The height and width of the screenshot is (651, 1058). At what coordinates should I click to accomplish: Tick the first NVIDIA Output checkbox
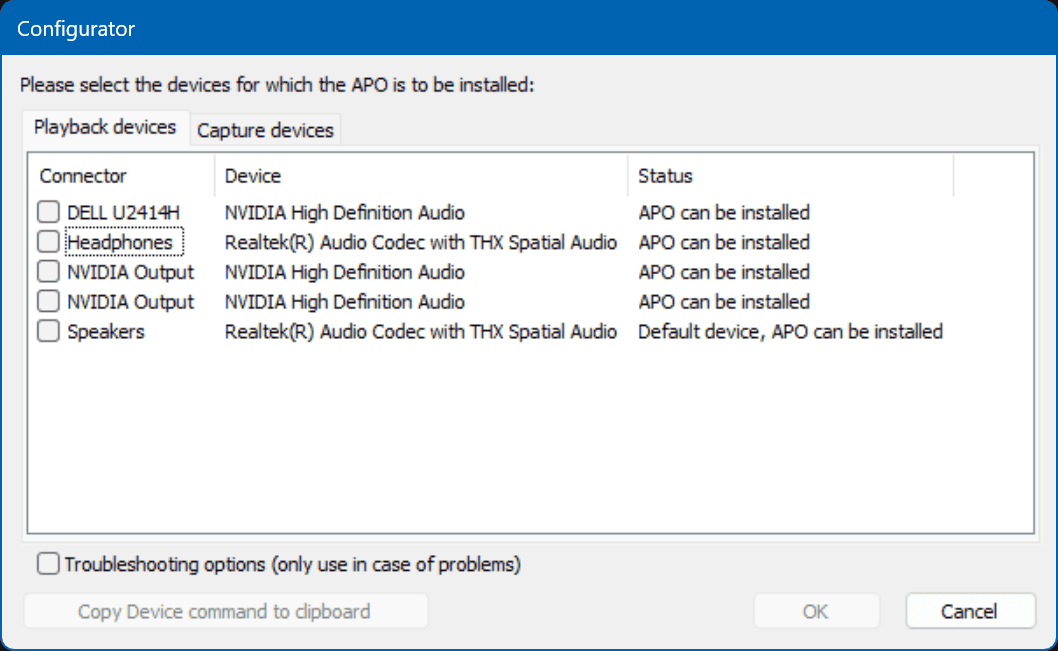pyautogui.click(x=48, y=272)
